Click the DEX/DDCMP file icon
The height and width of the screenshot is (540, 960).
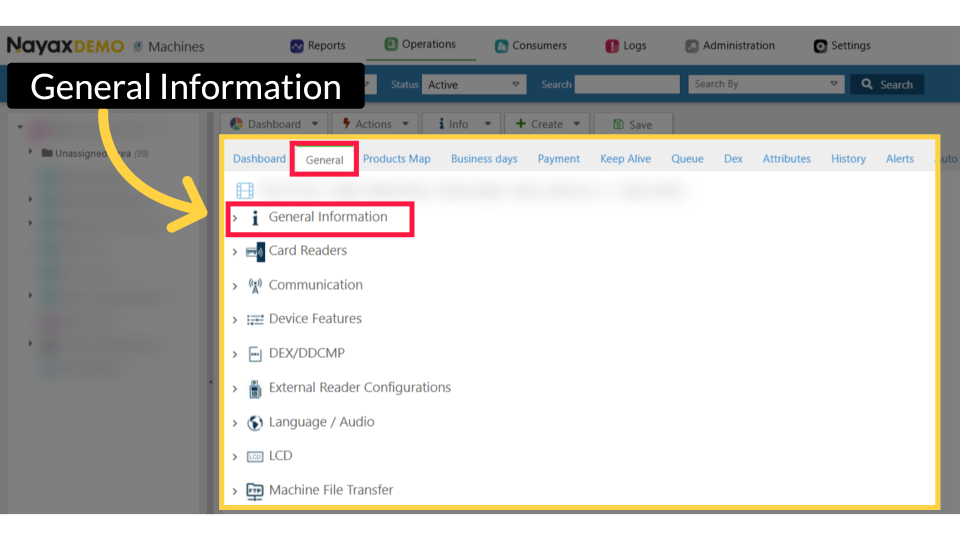click(255, 354)
